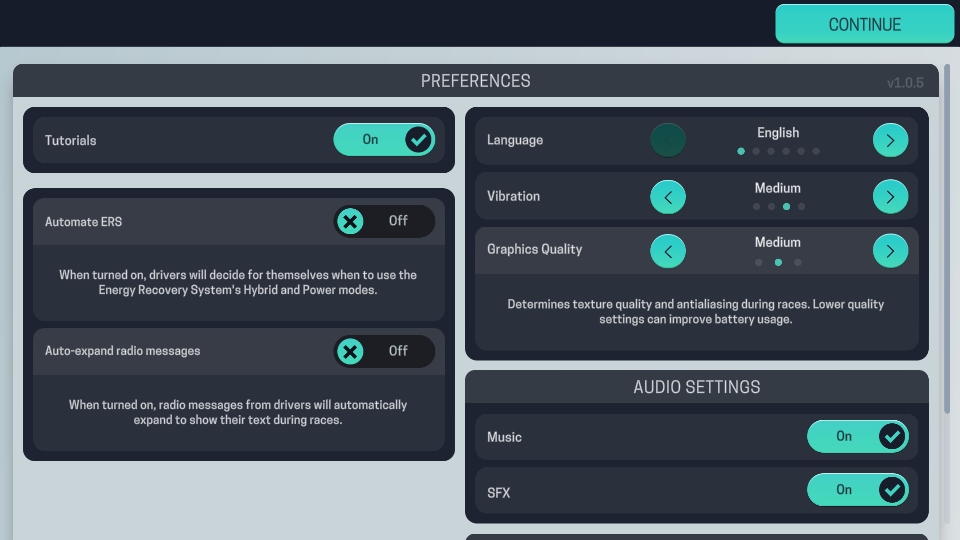Click the X icon on Automate ERS
The width and height of the screenshot is (960, 540).
pyautogui.click(x=350, y=221)
